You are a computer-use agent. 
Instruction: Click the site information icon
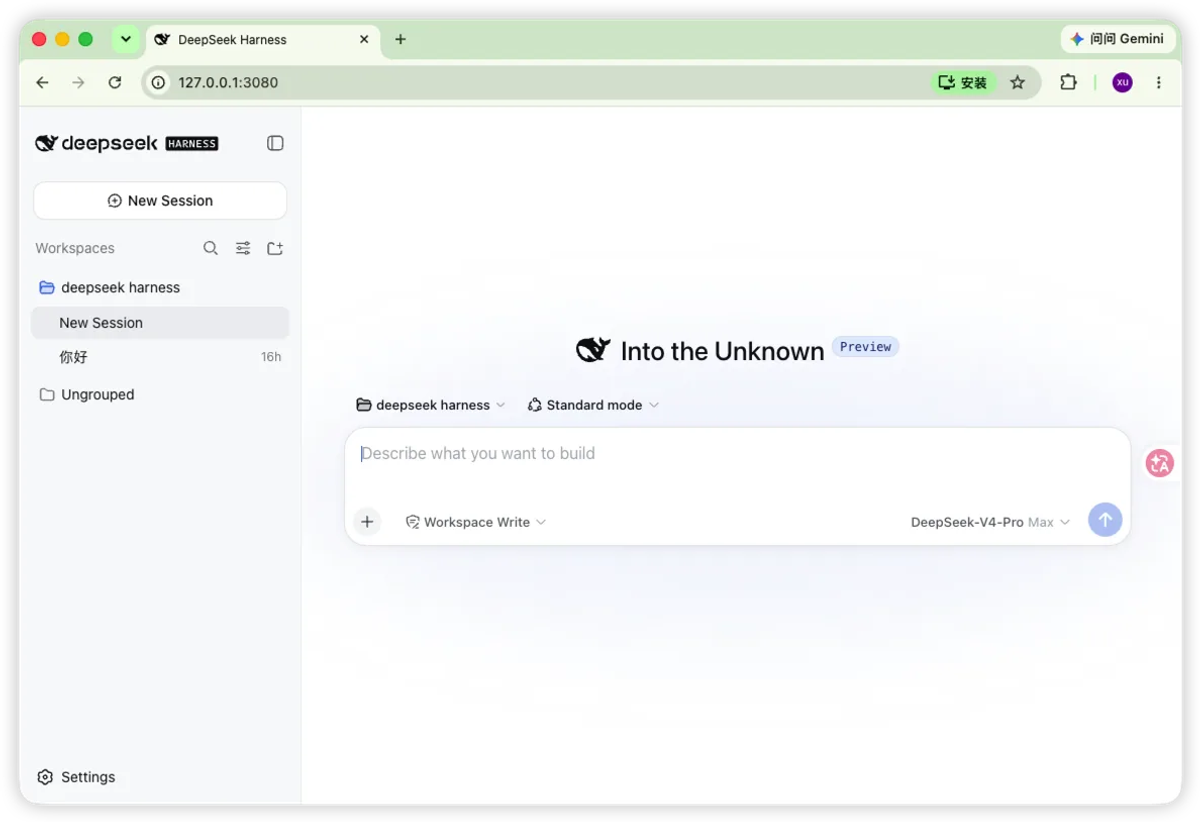(158, 82)
